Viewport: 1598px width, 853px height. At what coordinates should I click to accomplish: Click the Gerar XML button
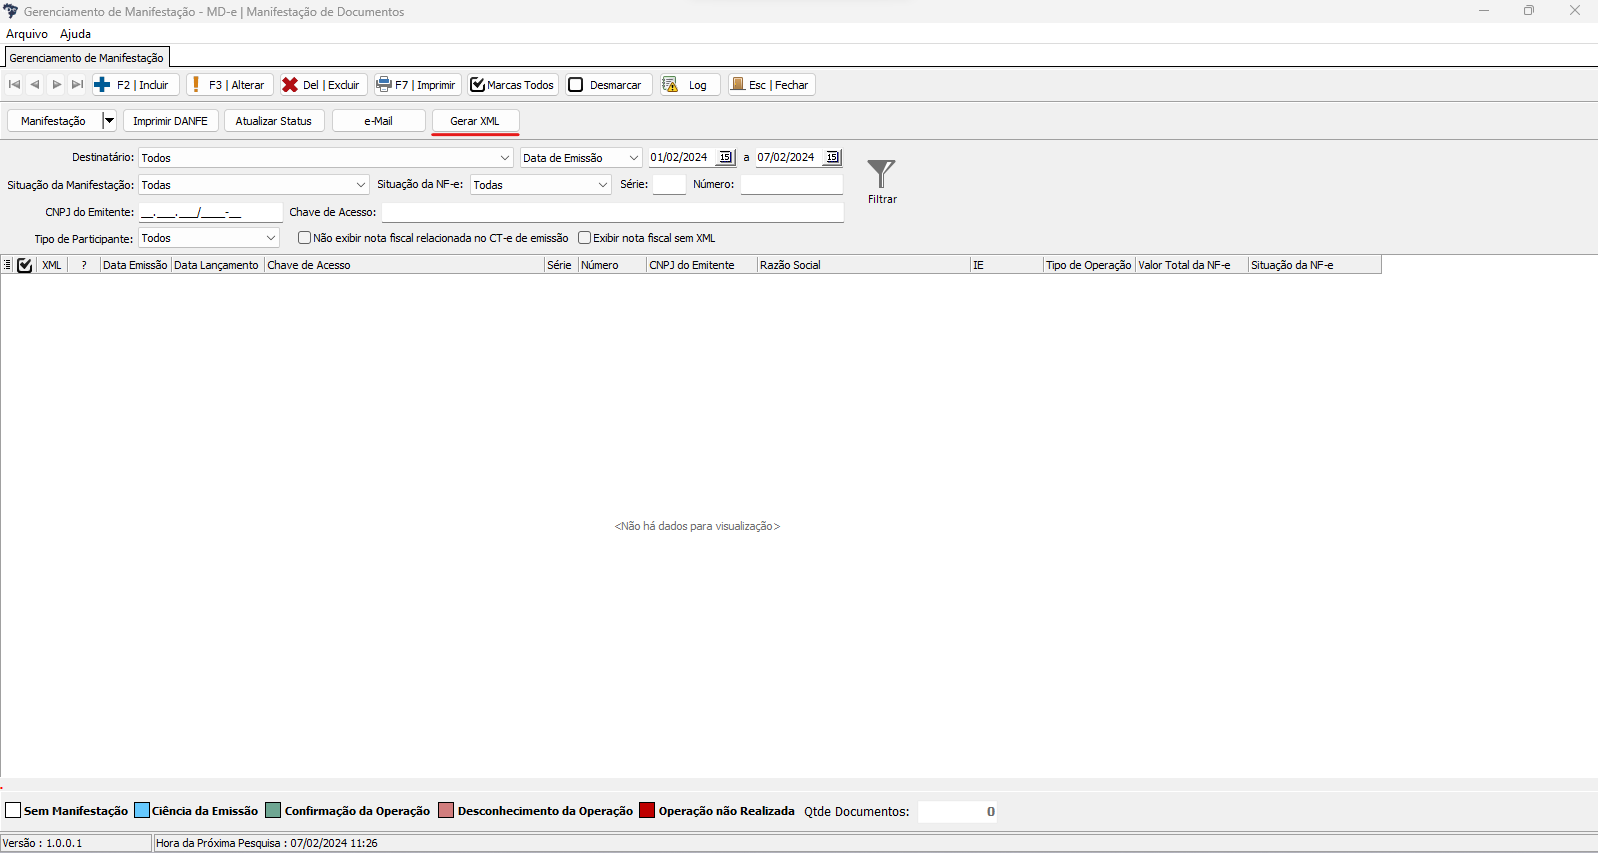pyautogui.click(x=475, y=121)
